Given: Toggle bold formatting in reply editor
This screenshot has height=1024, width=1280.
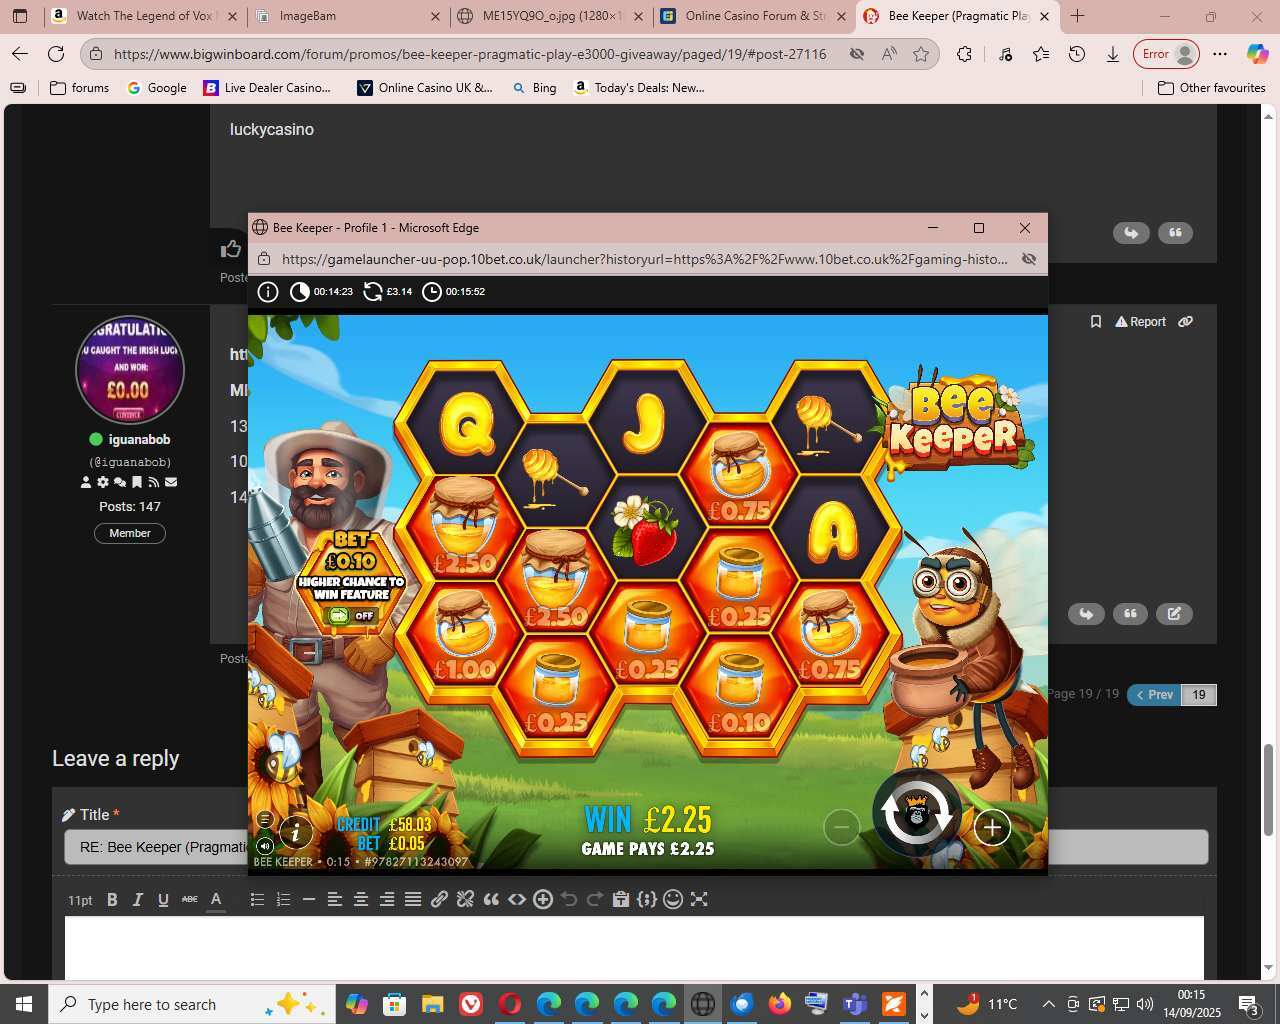Looking at the screenshot, I should [112, 900].
